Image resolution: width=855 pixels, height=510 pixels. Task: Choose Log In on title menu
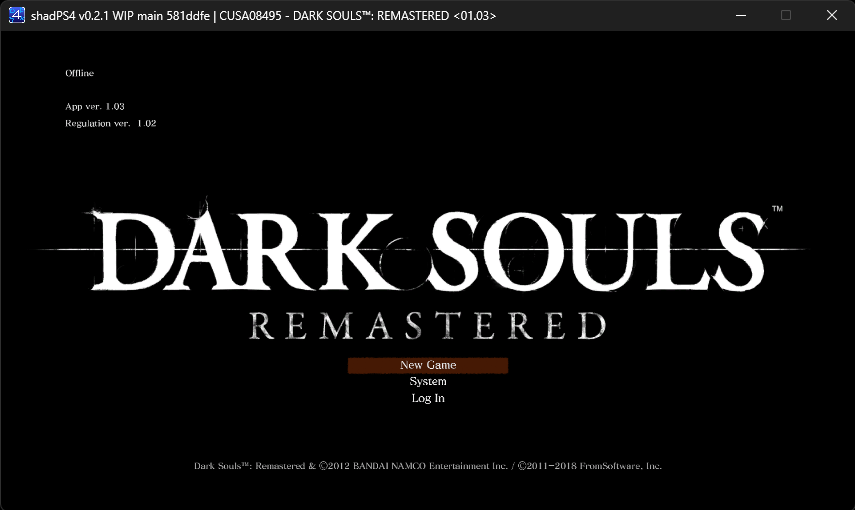coord(428,399)
